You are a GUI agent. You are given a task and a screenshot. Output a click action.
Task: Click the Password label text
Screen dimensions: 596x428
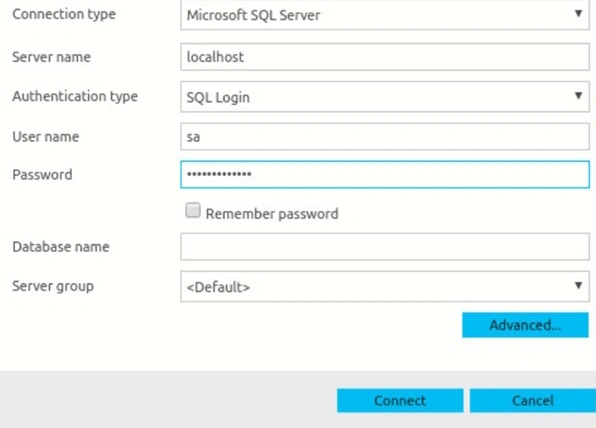42,174
